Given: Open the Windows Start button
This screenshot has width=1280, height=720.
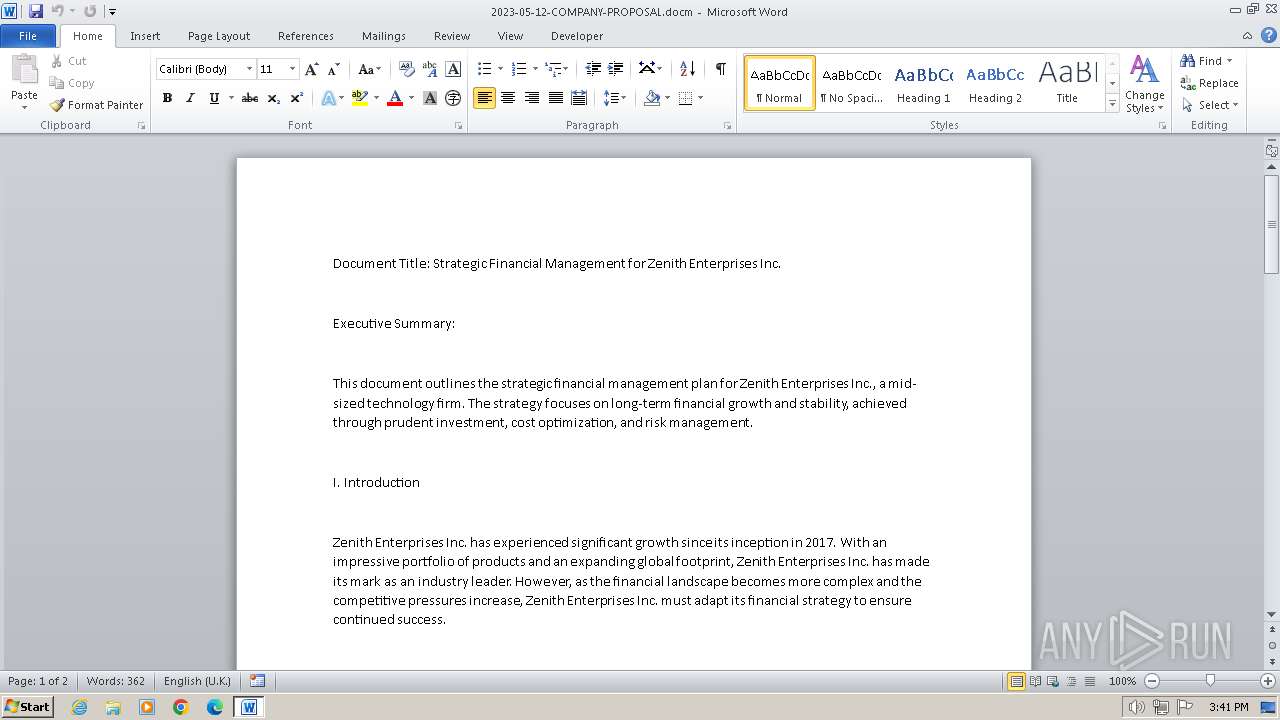Looking at the screenshot, I should click(27, 707).
